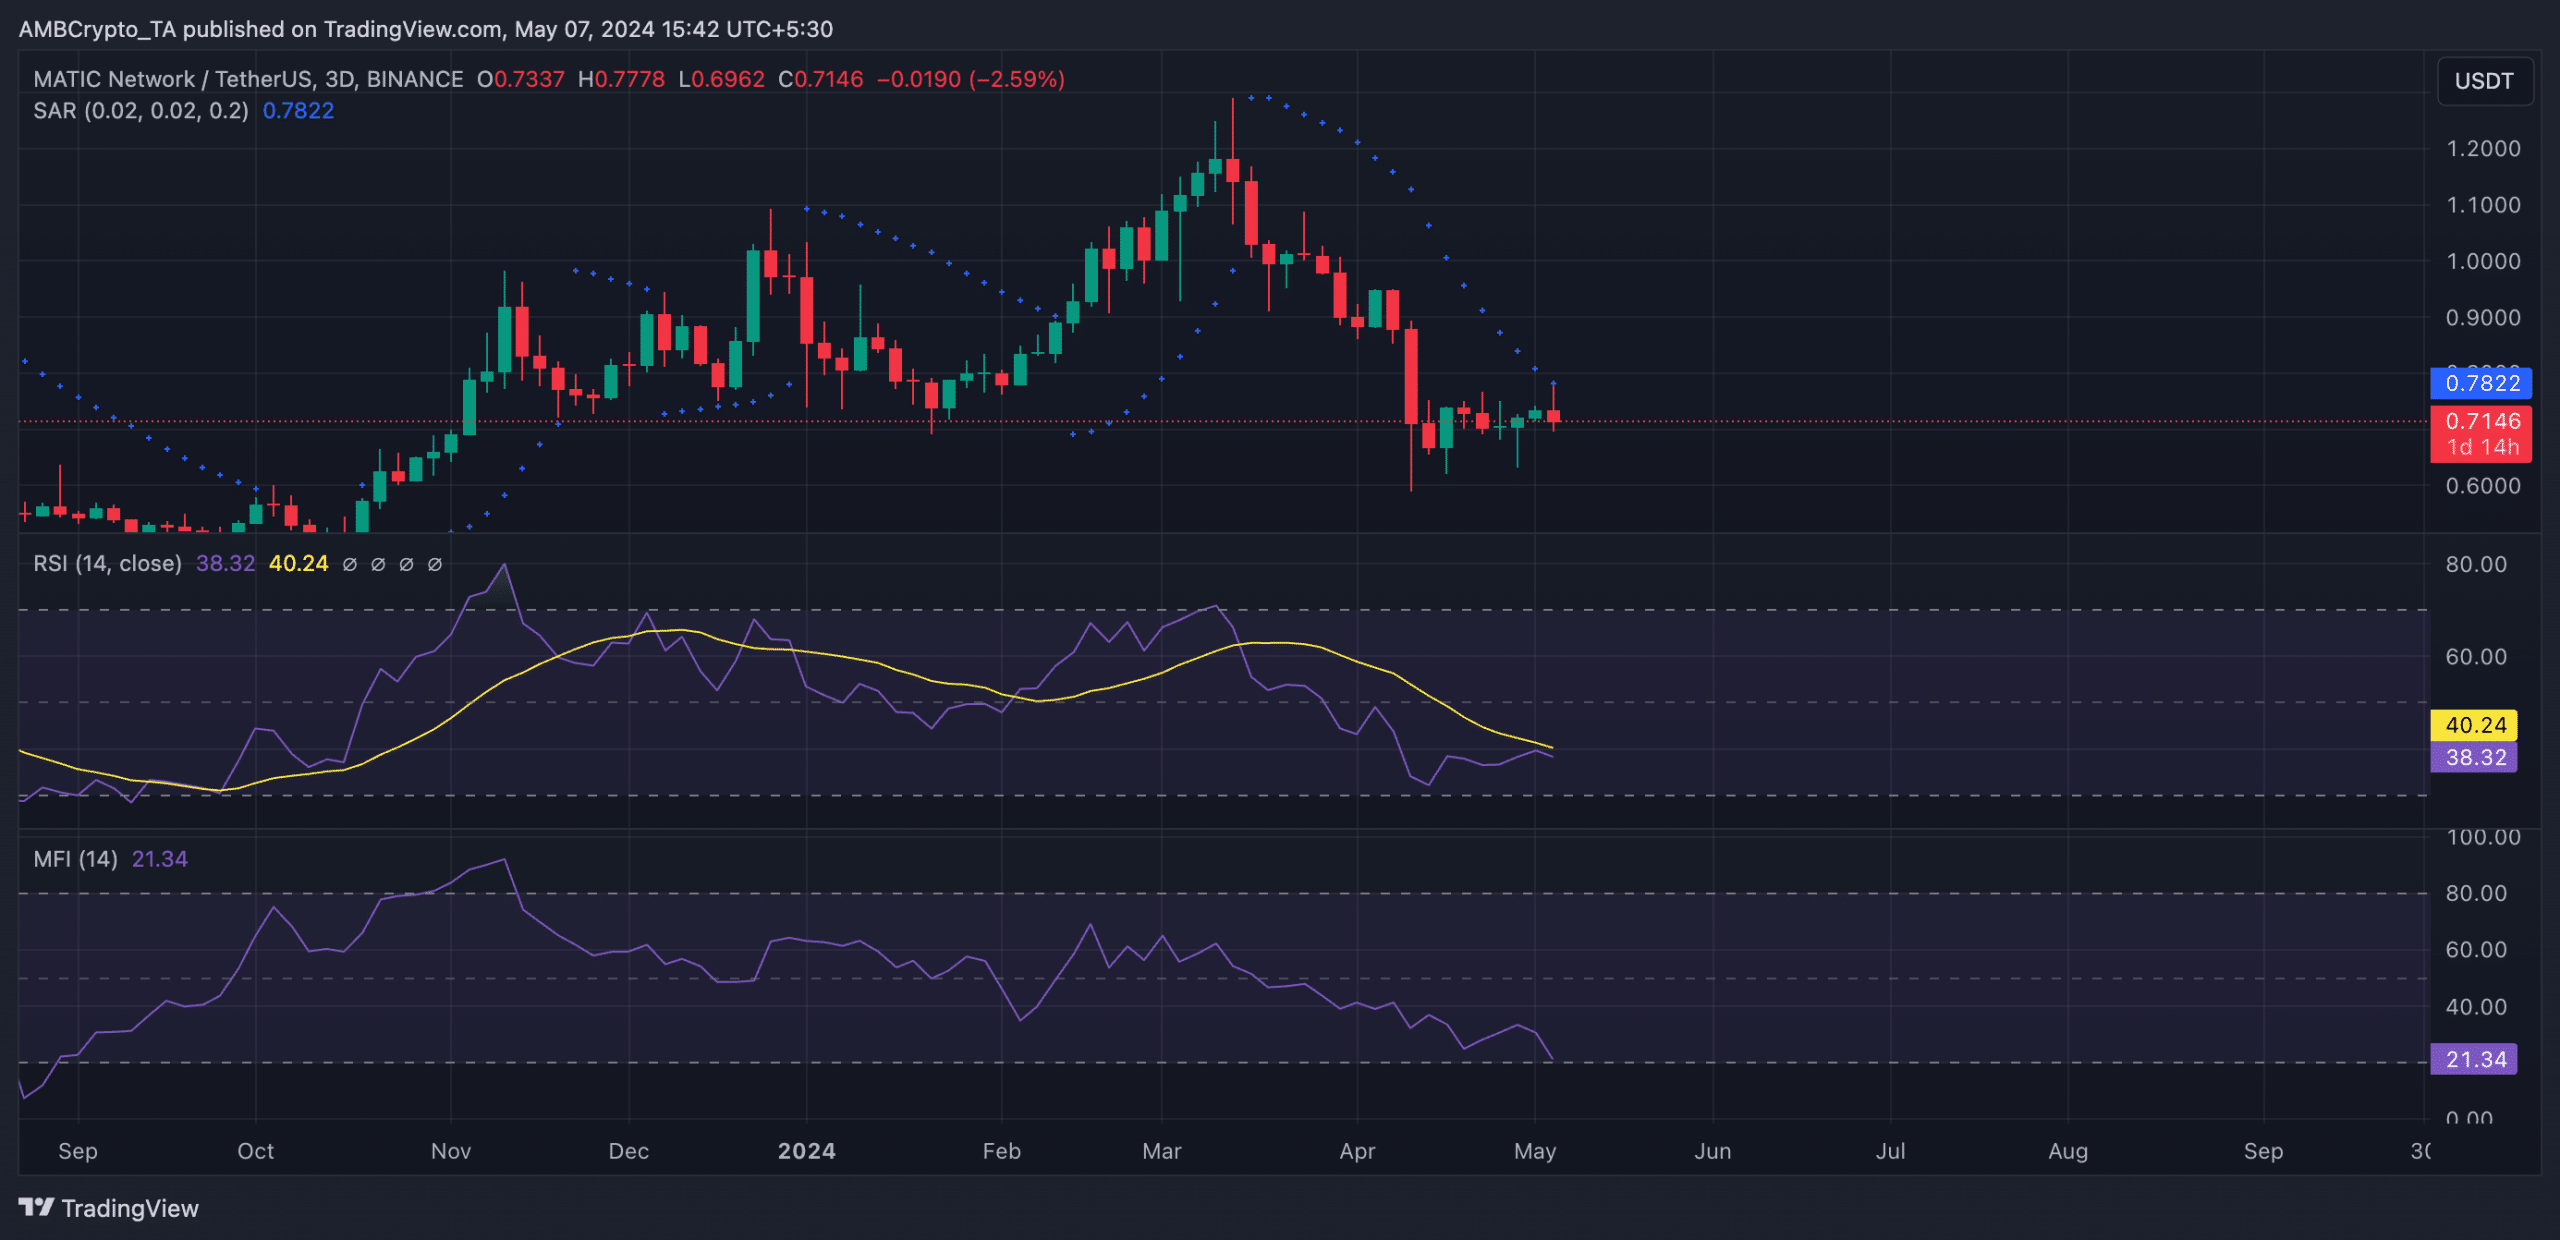Click the first ∅ symbol in RSI legend

click(x=350, y=564)
